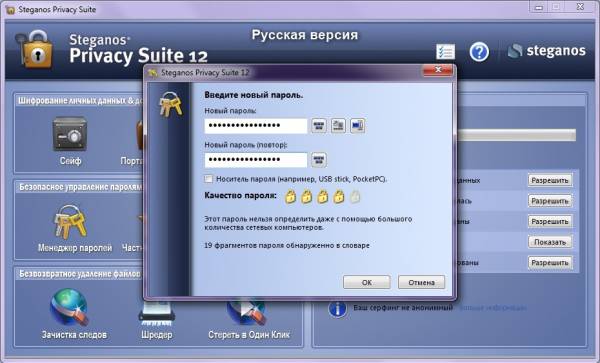
Task: Open the password generator icon
Action: (x=338, y=125)
